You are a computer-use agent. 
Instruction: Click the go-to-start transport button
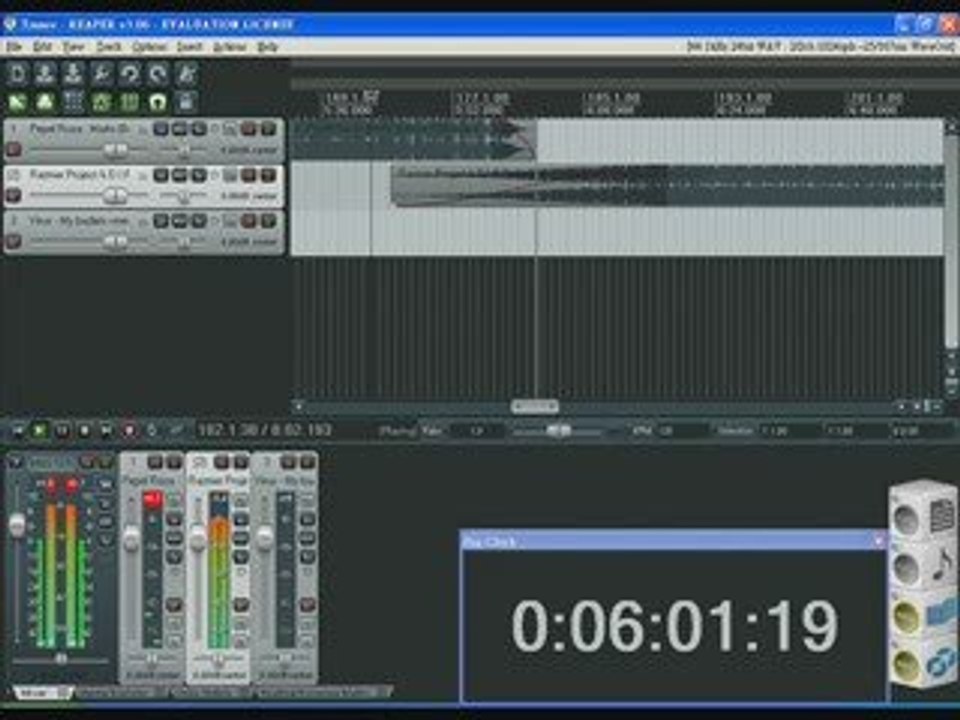17,430
